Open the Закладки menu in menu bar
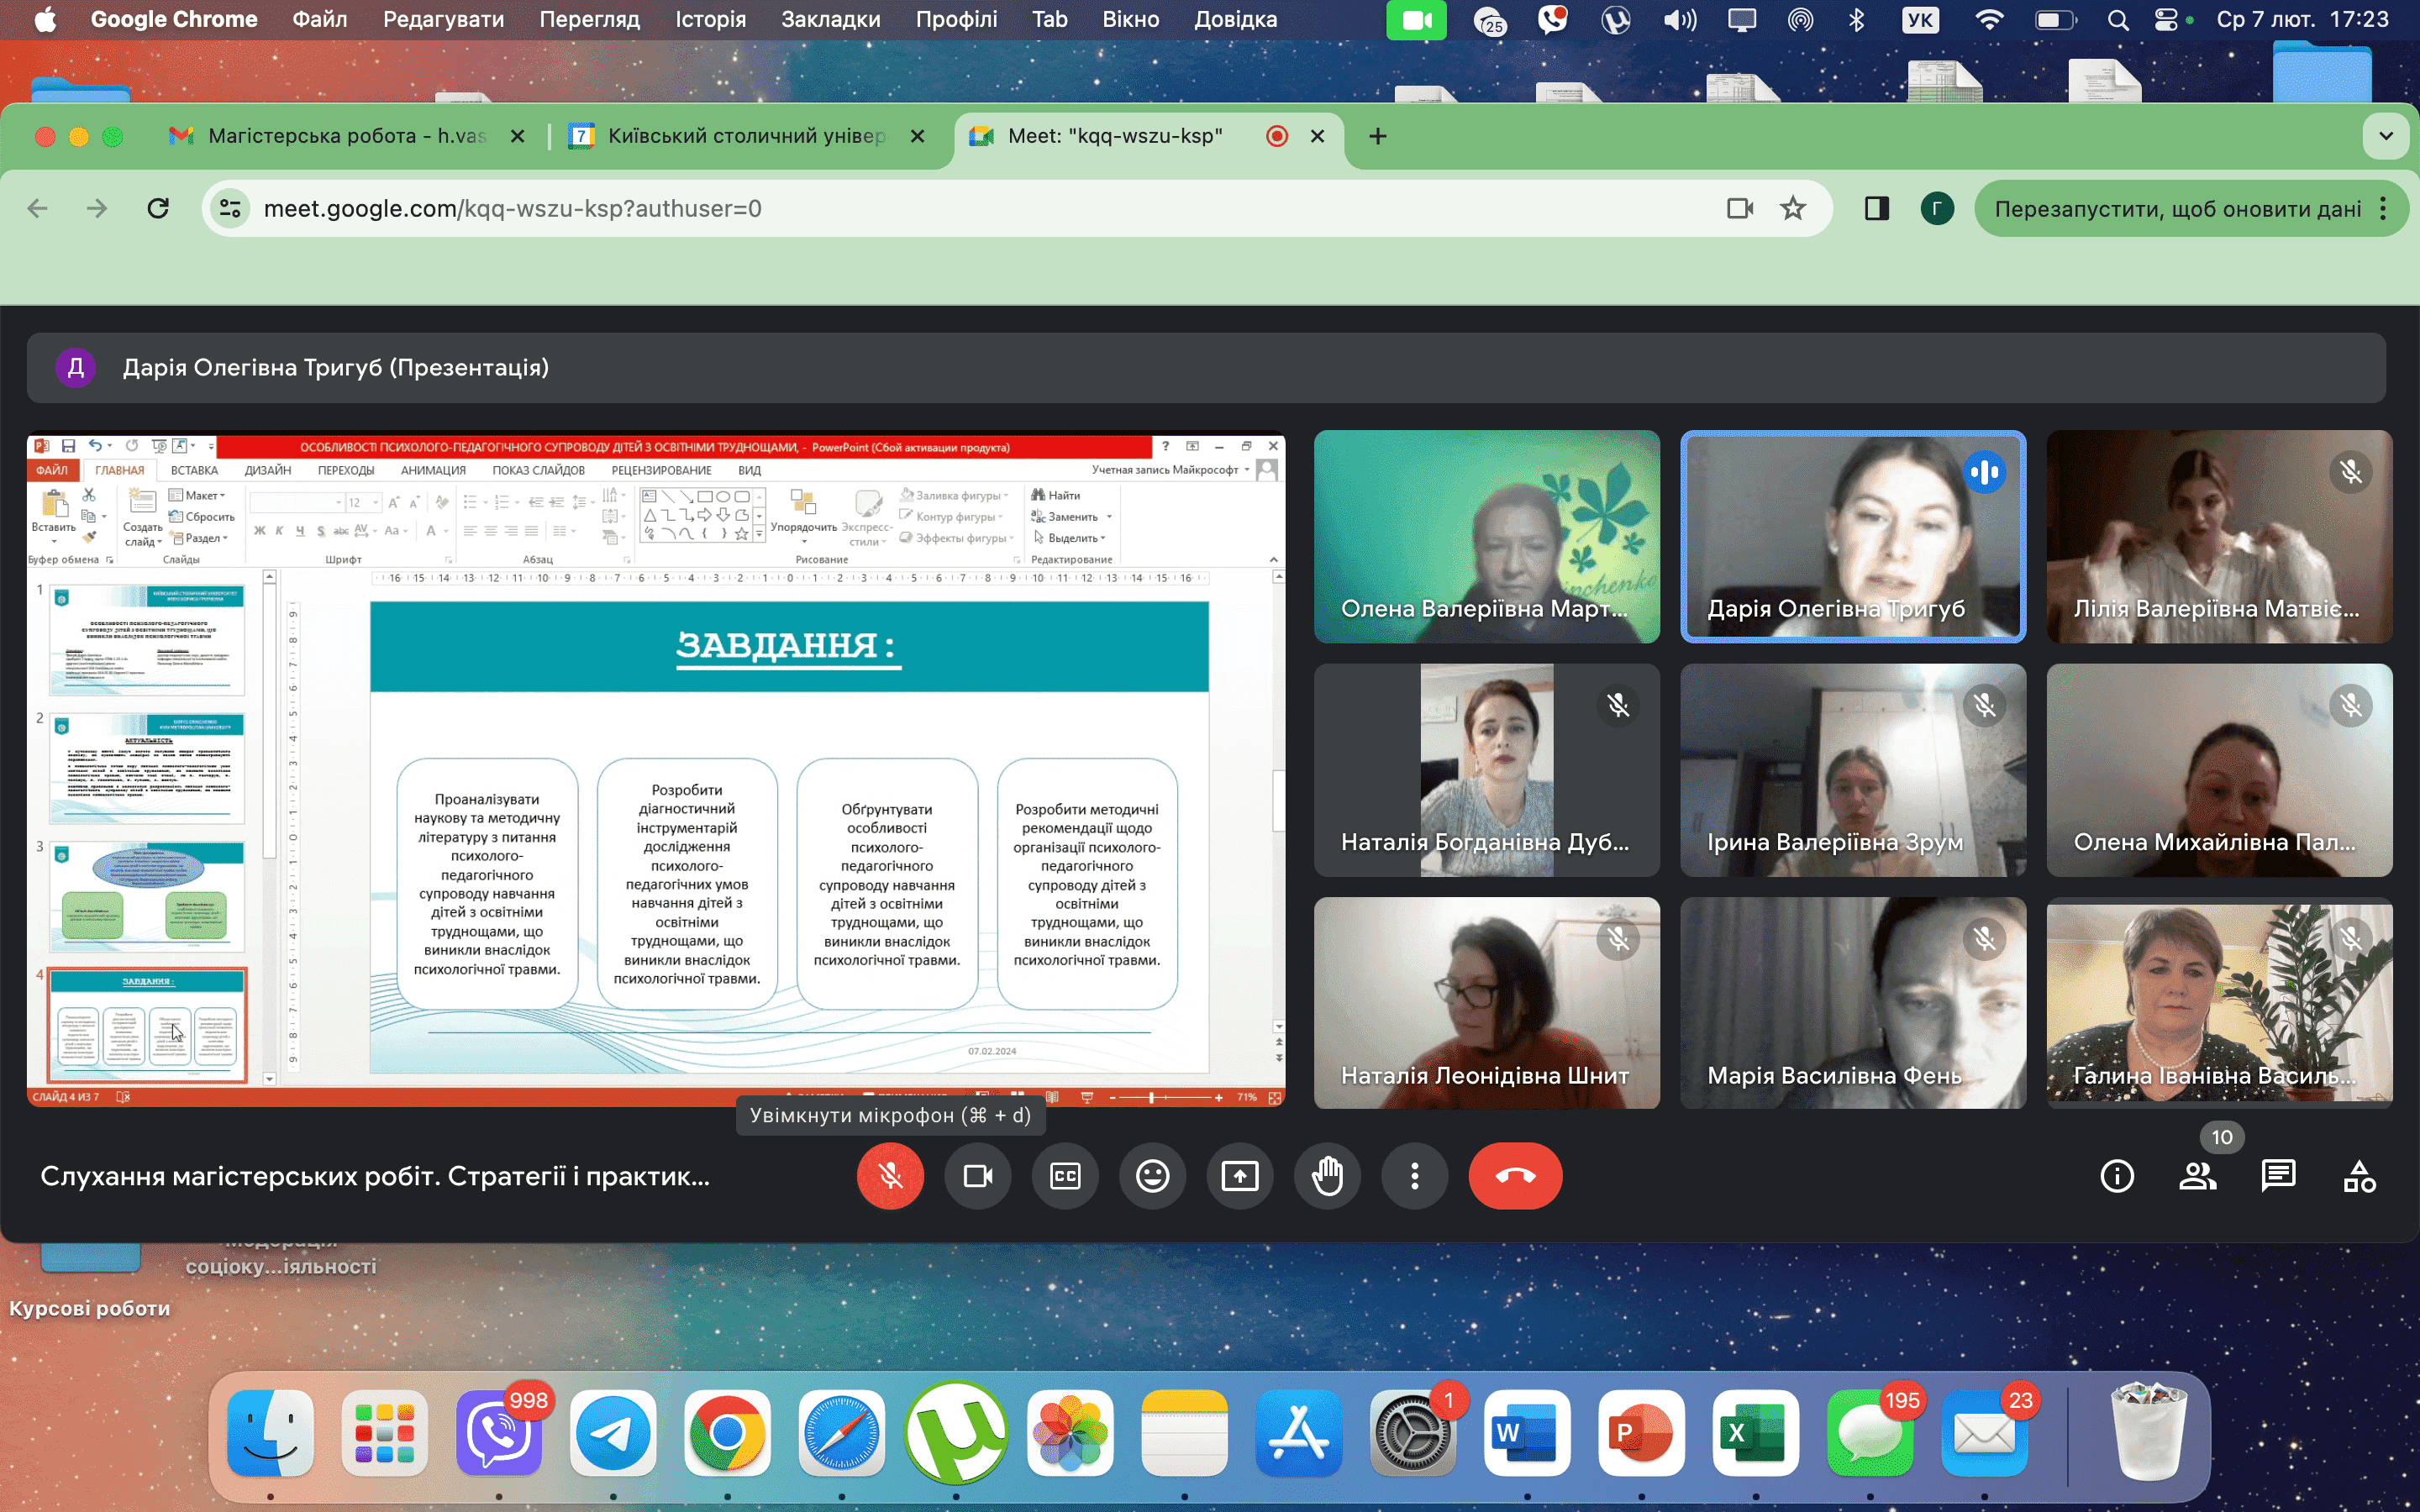The height and width of the screenshot is (1512, 2420). [830, 19]
